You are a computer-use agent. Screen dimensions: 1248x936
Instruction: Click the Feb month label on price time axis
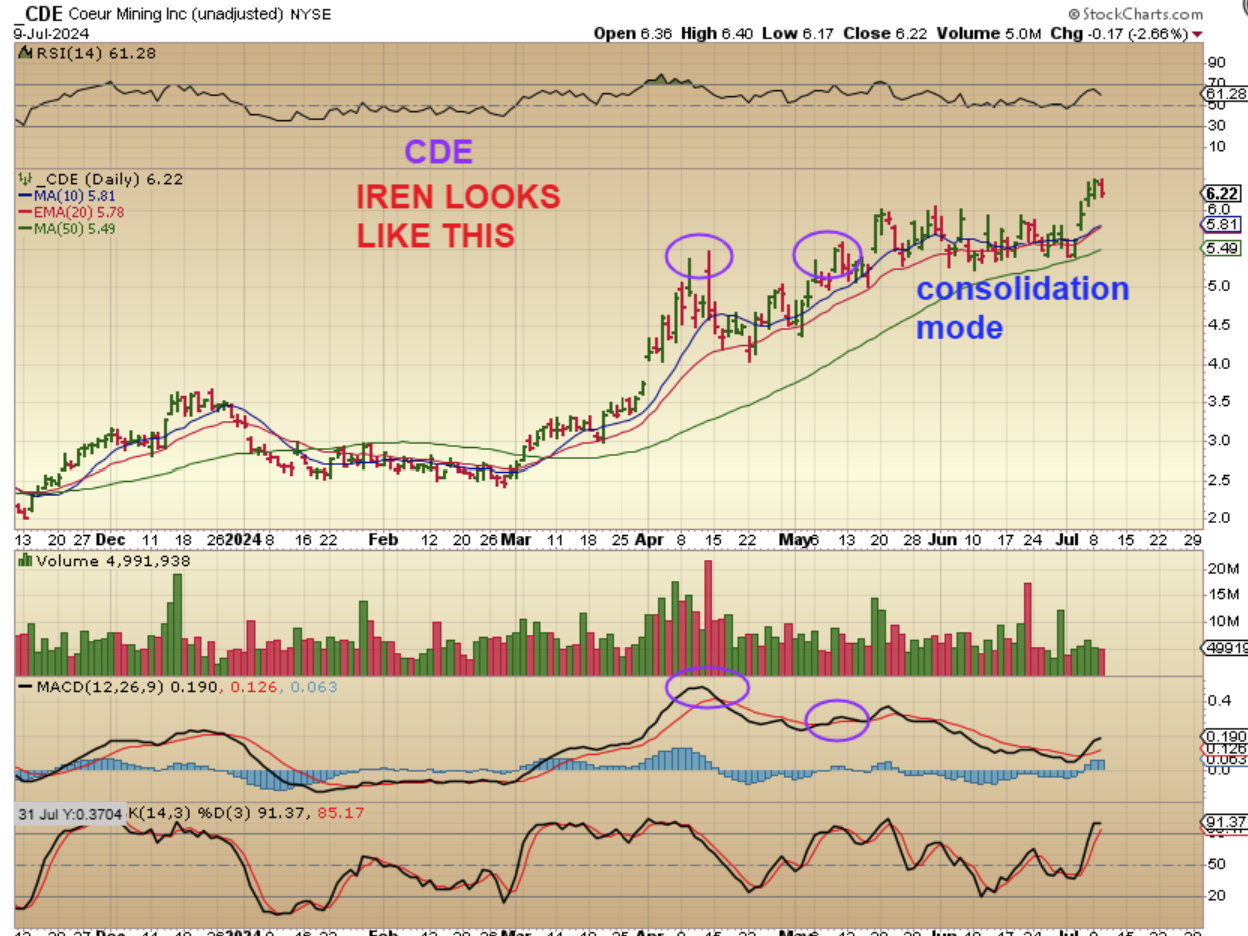(384, 539)
